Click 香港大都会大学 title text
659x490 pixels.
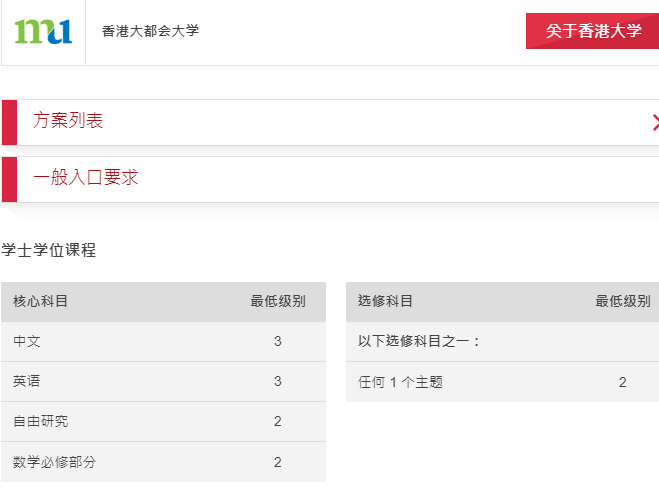150,31
